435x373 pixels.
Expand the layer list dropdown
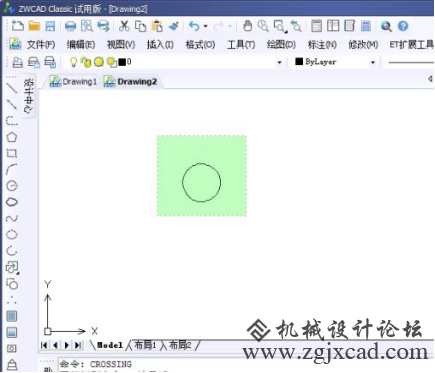[x=279, y=62]
